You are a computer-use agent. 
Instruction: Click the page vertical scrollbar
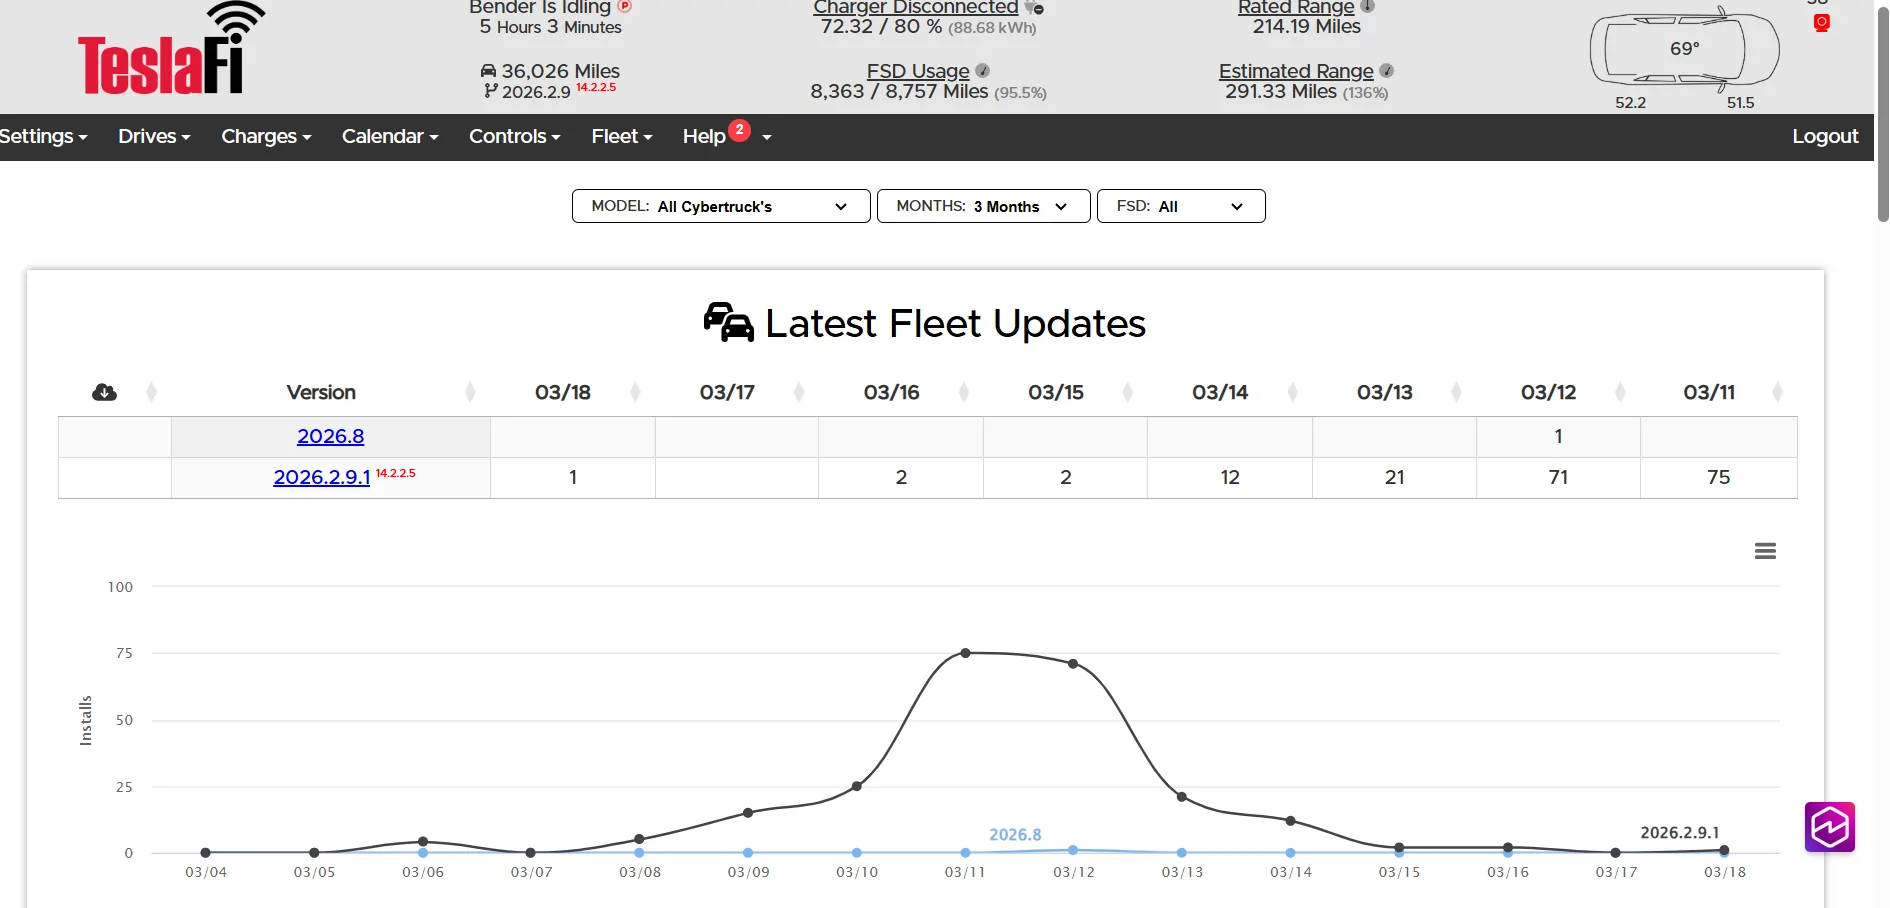(x=1883, y=114)
